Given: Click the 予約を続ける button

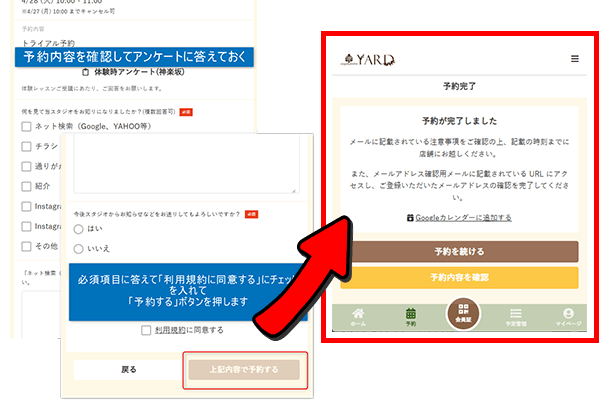Looking at the screenshot, I should pos(459,251).
